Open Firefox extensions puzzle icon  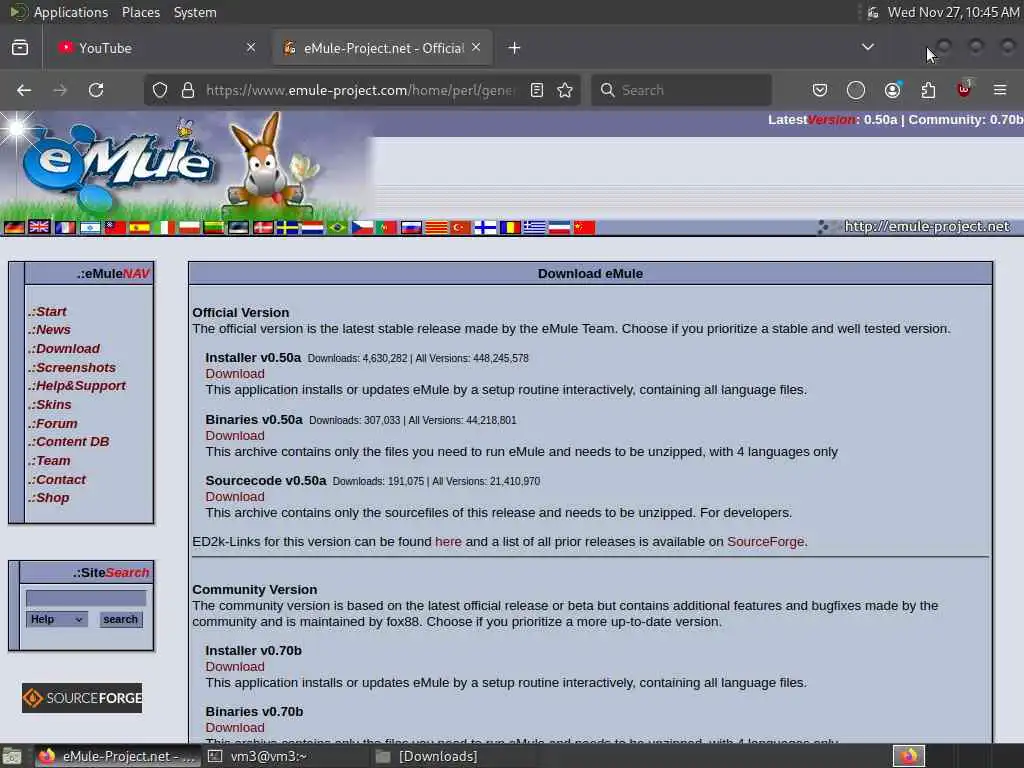[928, 90]
